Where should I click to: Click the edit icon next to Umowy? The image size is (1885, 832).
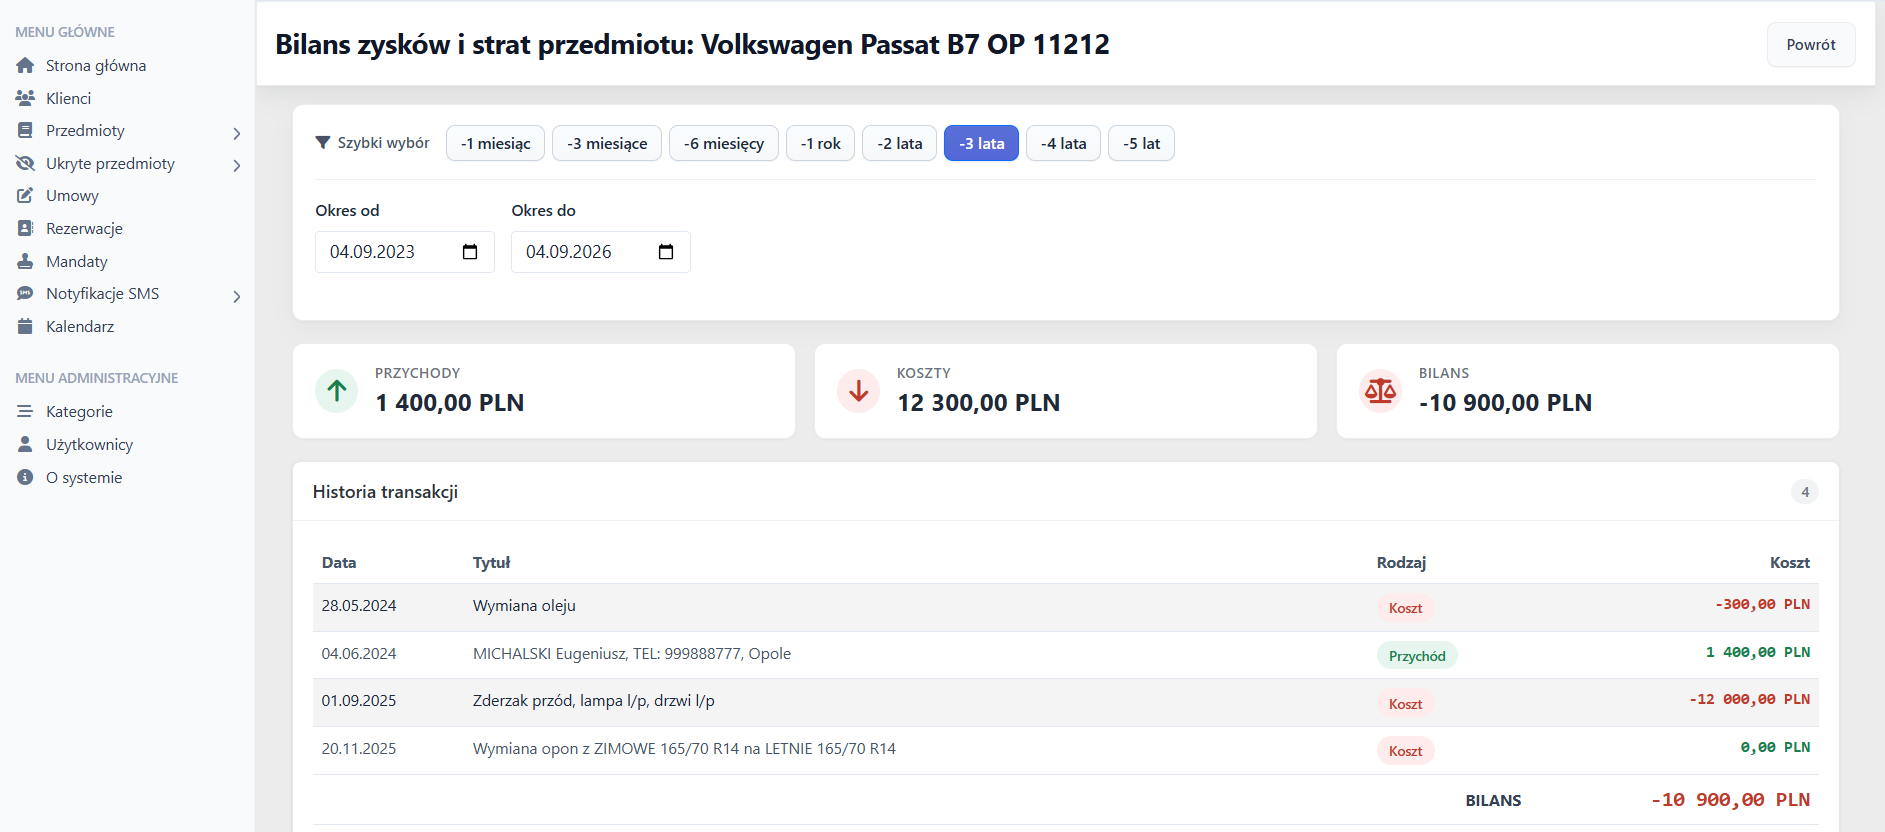point(25,196)
